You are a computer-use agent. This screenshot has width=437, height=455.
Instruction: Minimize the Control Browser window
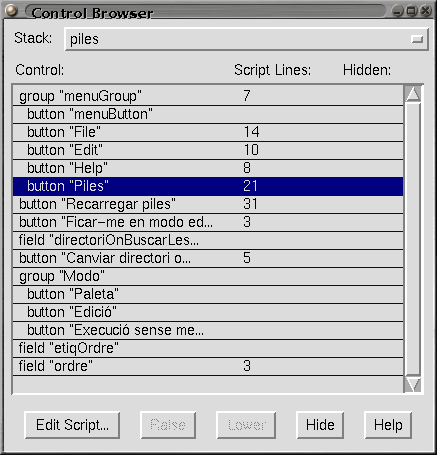pos(397,11)
